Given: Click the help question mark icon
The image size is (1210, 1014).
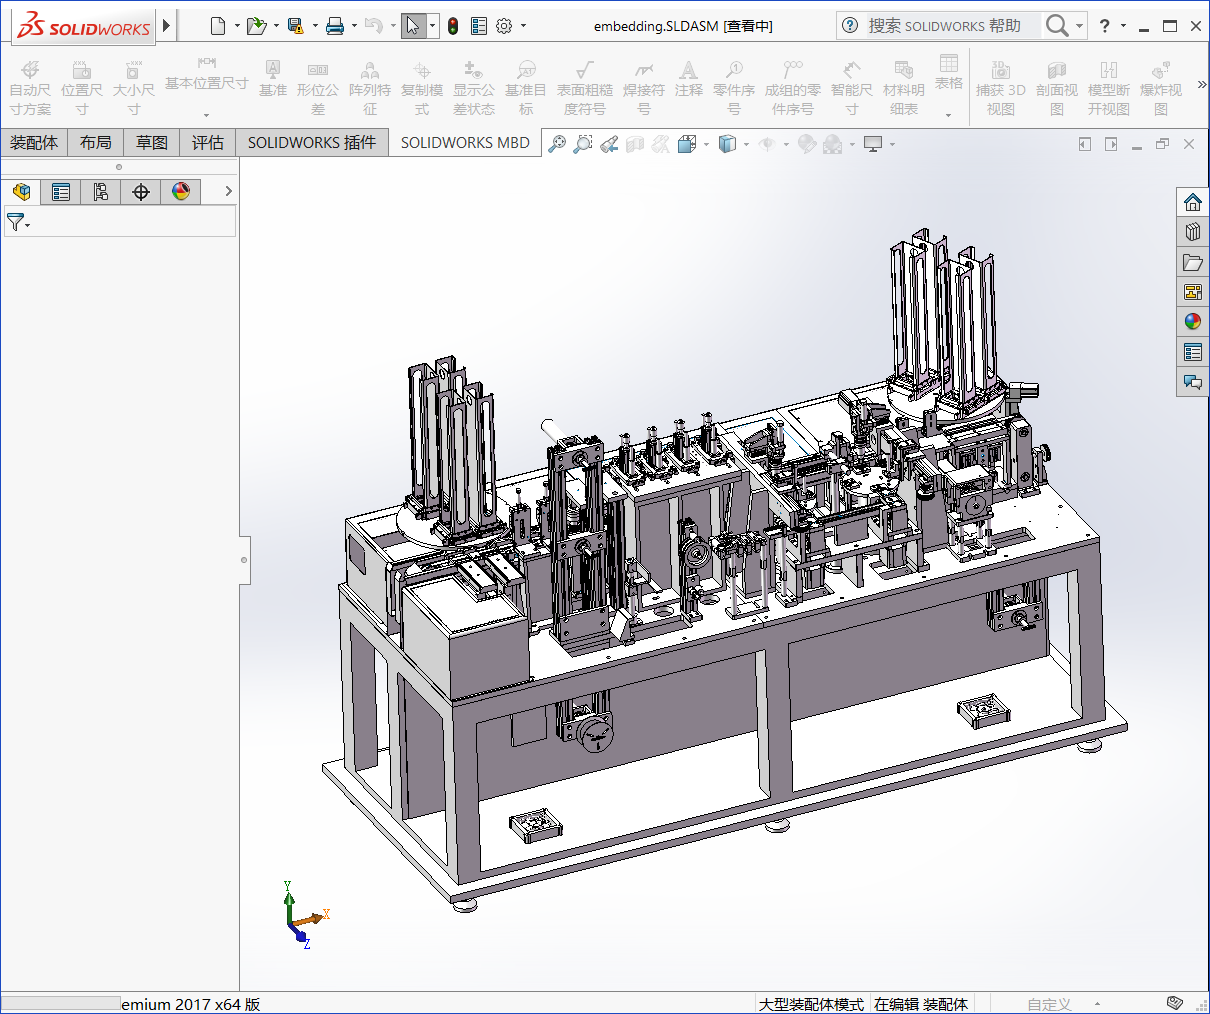Looking at the screenshot, I should click(1105, 26).
